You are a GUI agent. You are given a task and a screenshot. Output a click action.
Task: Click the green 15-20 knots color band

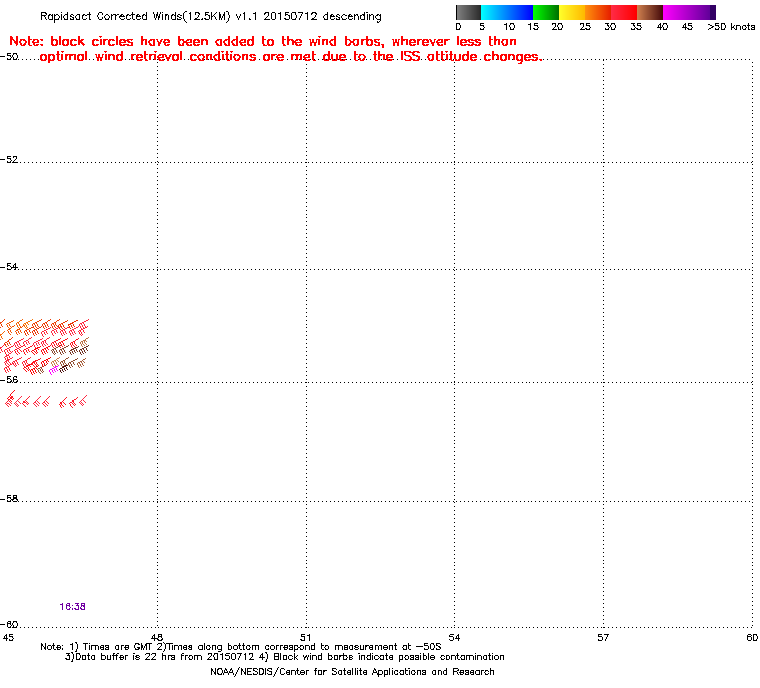pos(546,12)
